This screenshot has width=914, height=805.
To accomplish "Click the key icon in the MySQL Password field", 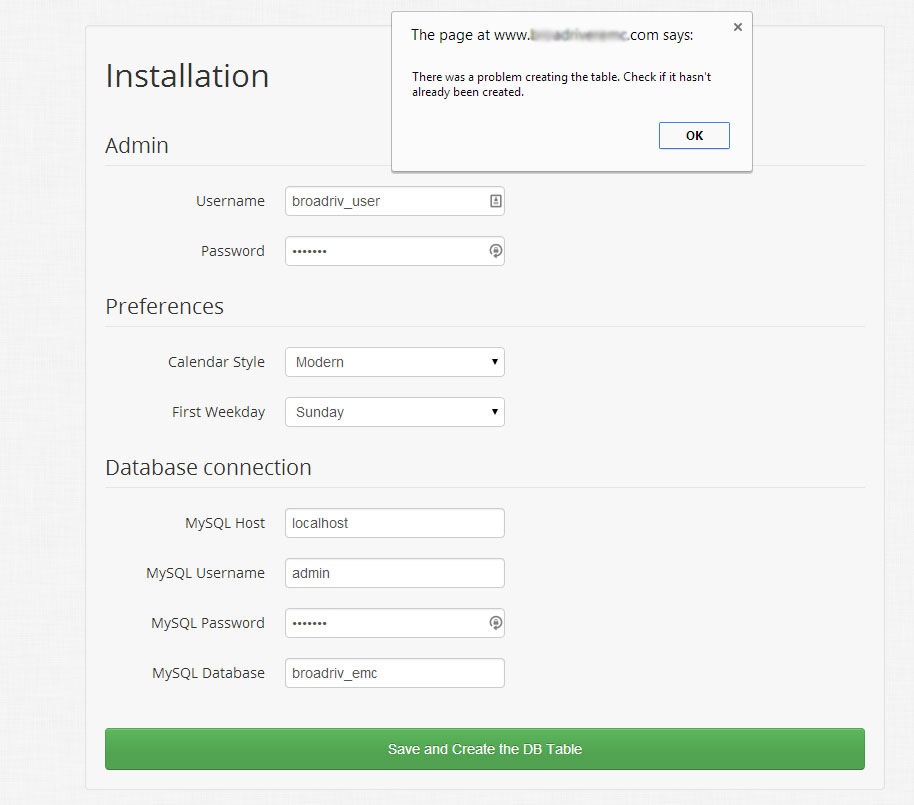I will [495, 623].
